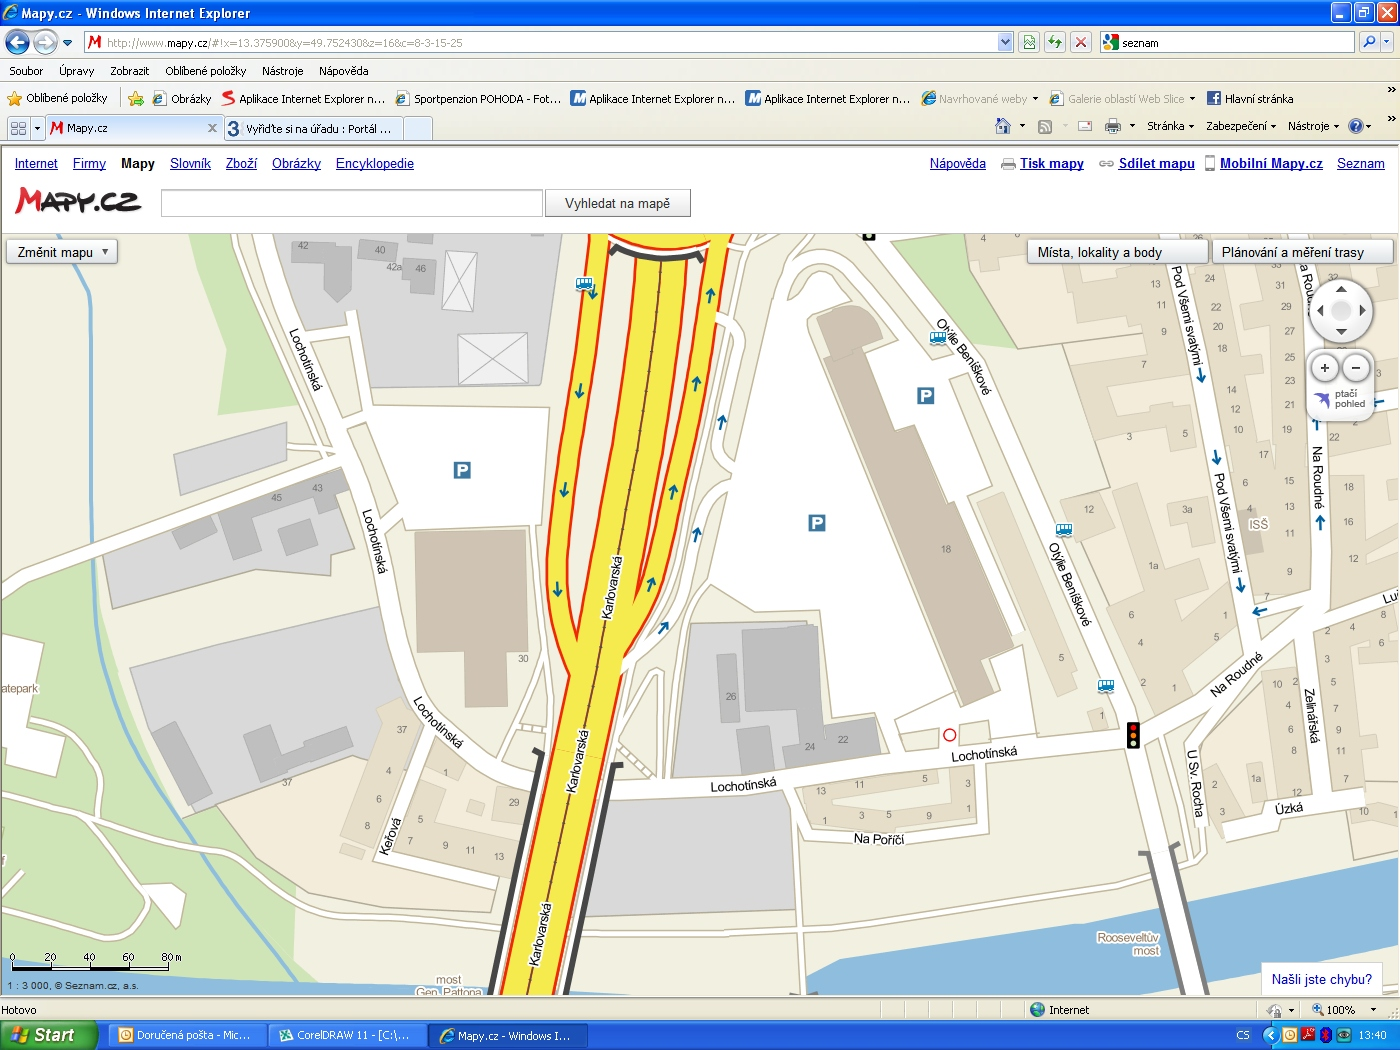1400x1050 pixels.
Task: Click the Home page icon
Action: click(1003, 126)
